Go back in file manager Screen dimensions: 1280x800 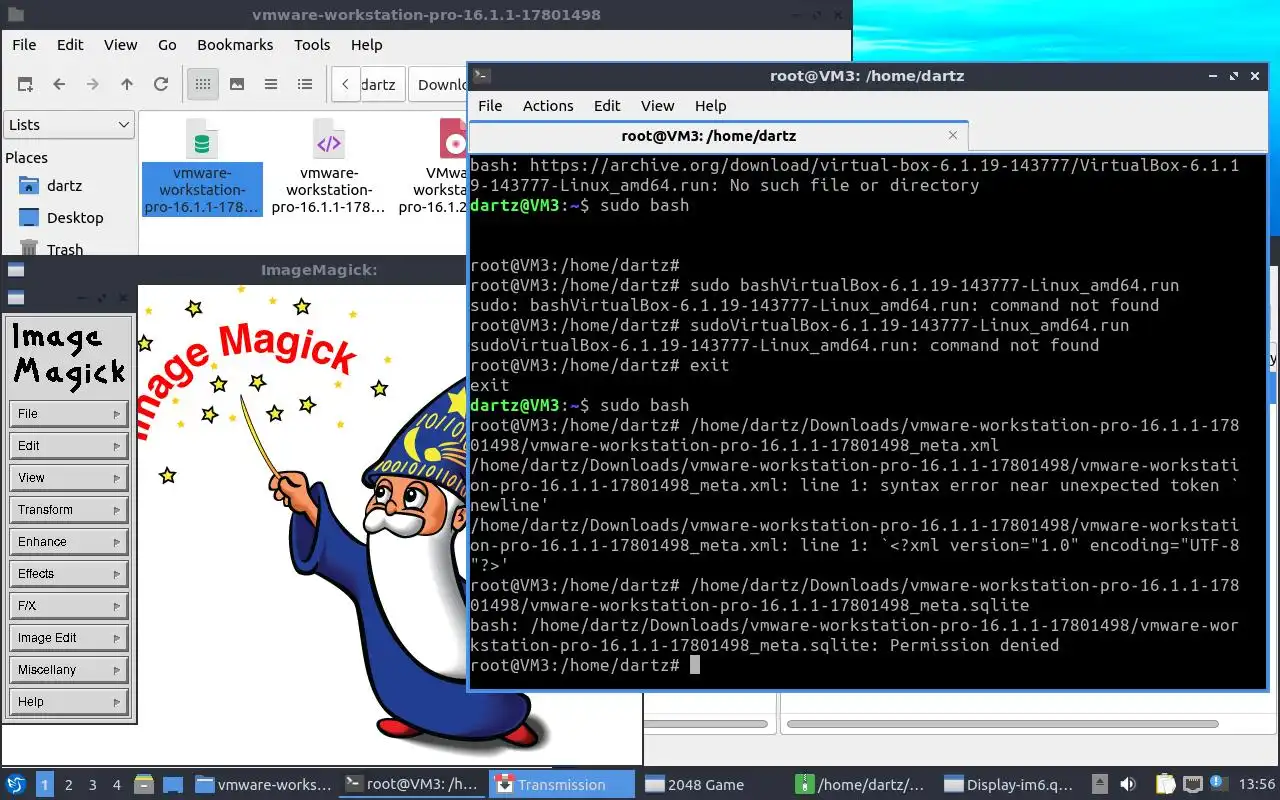point(59,85)
